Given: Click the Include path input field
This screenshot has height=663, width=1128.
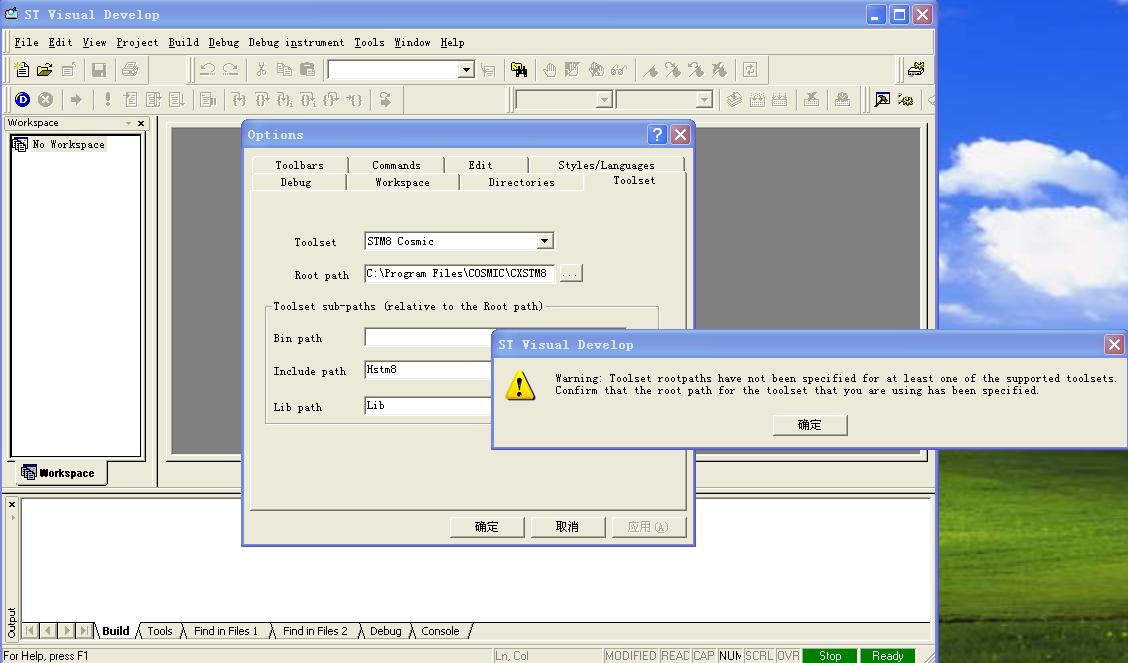Looking at the screenshot, I should click(x=427, y=370).
